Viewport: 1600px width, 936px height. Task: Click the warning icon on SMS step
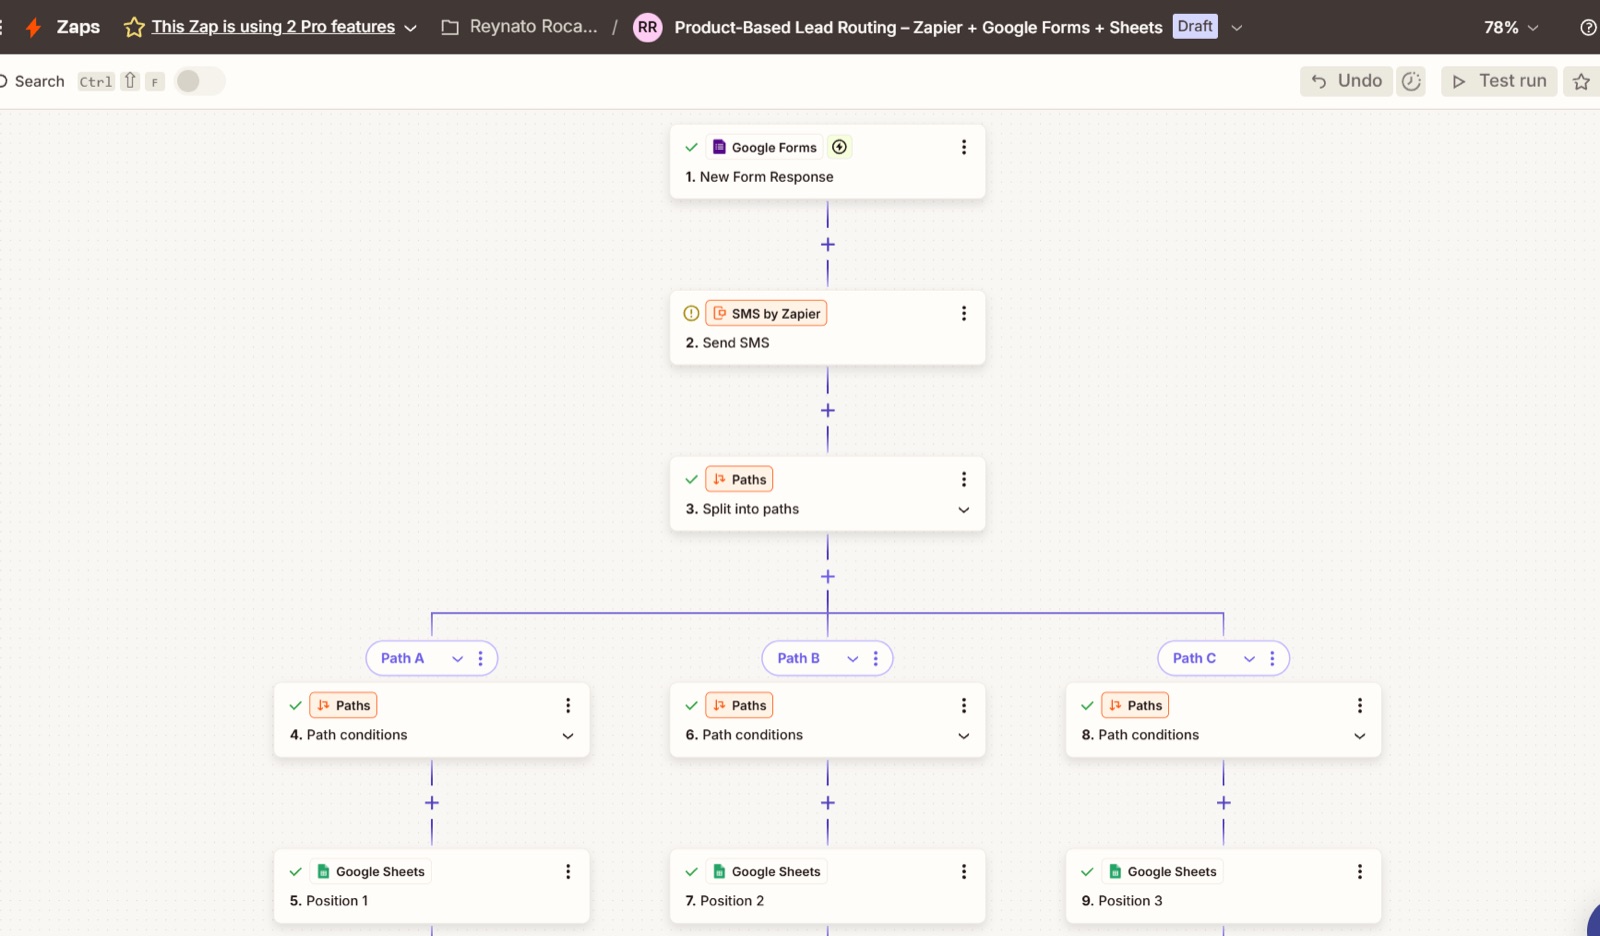(x=691, y=313)
